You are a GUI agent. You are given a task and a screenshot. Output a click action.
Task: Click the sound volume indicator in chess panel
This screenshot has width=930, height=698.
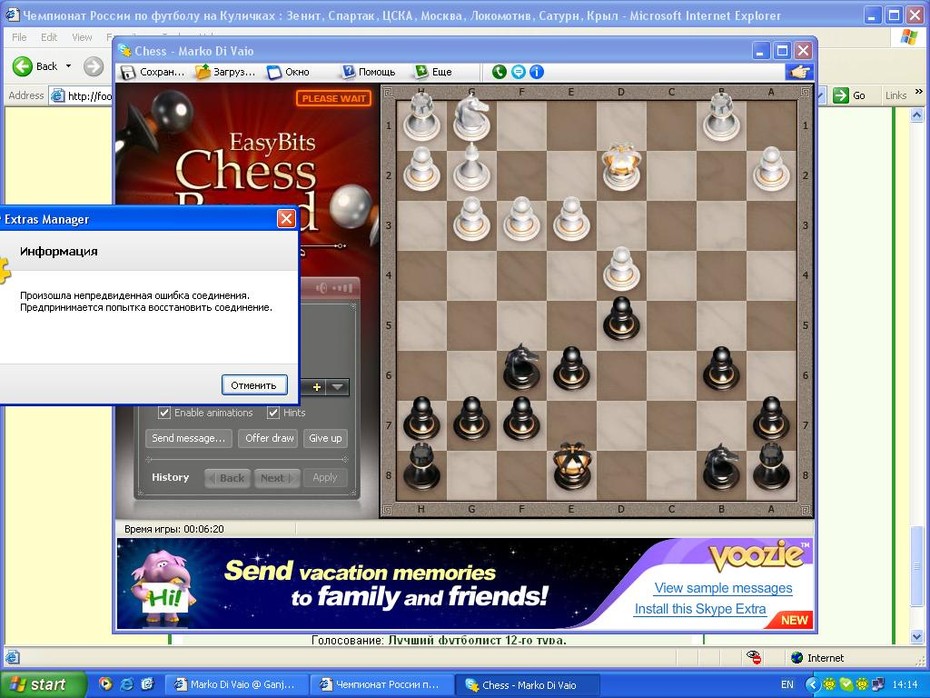(x=334, y=288)
